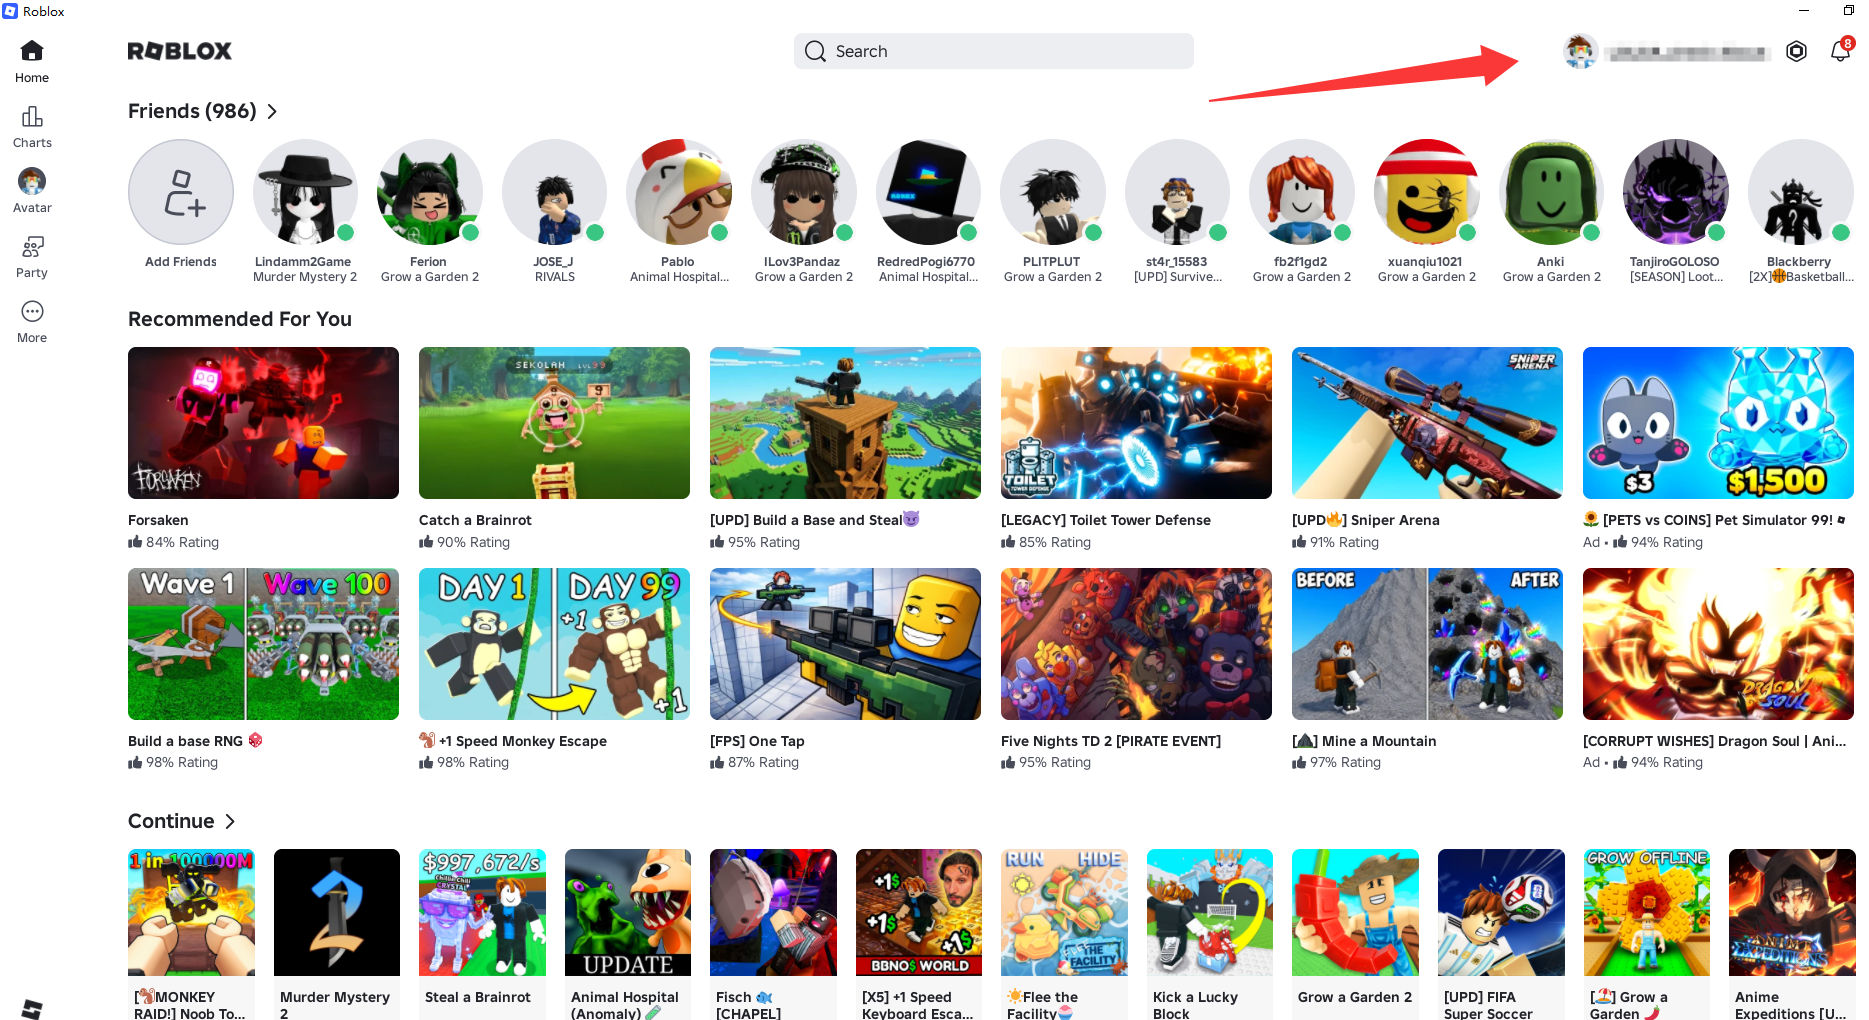Screen dimensions: 1869x1020
Task: Open friend xuanqiu1021's avatar
Action: [1427, 192]
